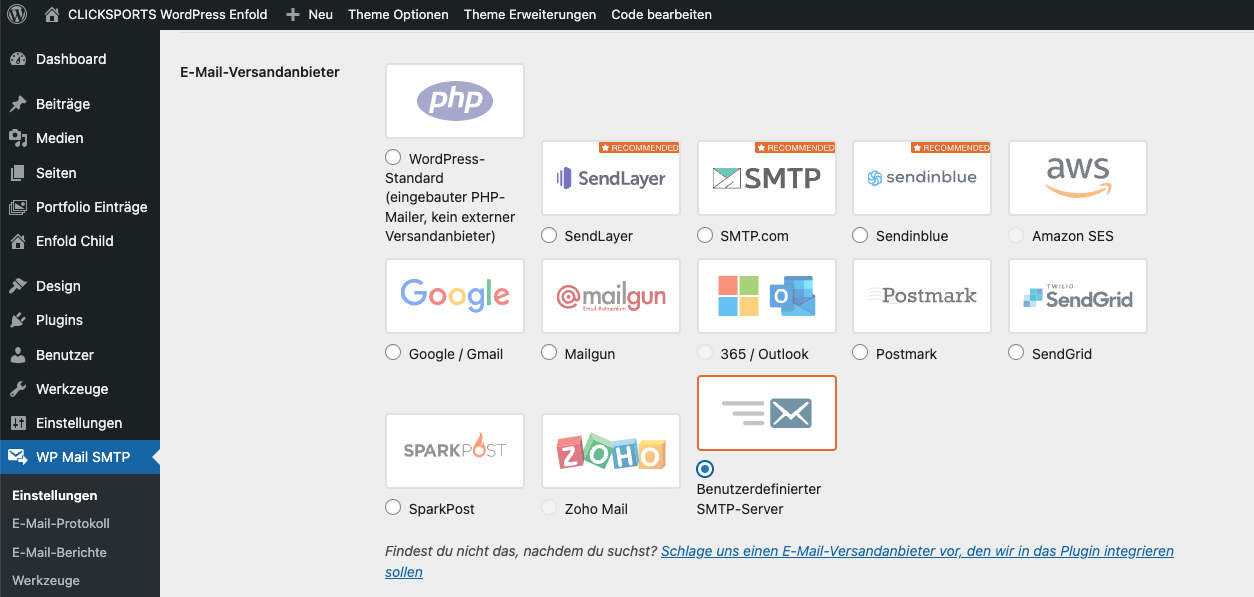Click the Einstellungen sliders icon
This screenshot has width=1254, height=597.
18,423
